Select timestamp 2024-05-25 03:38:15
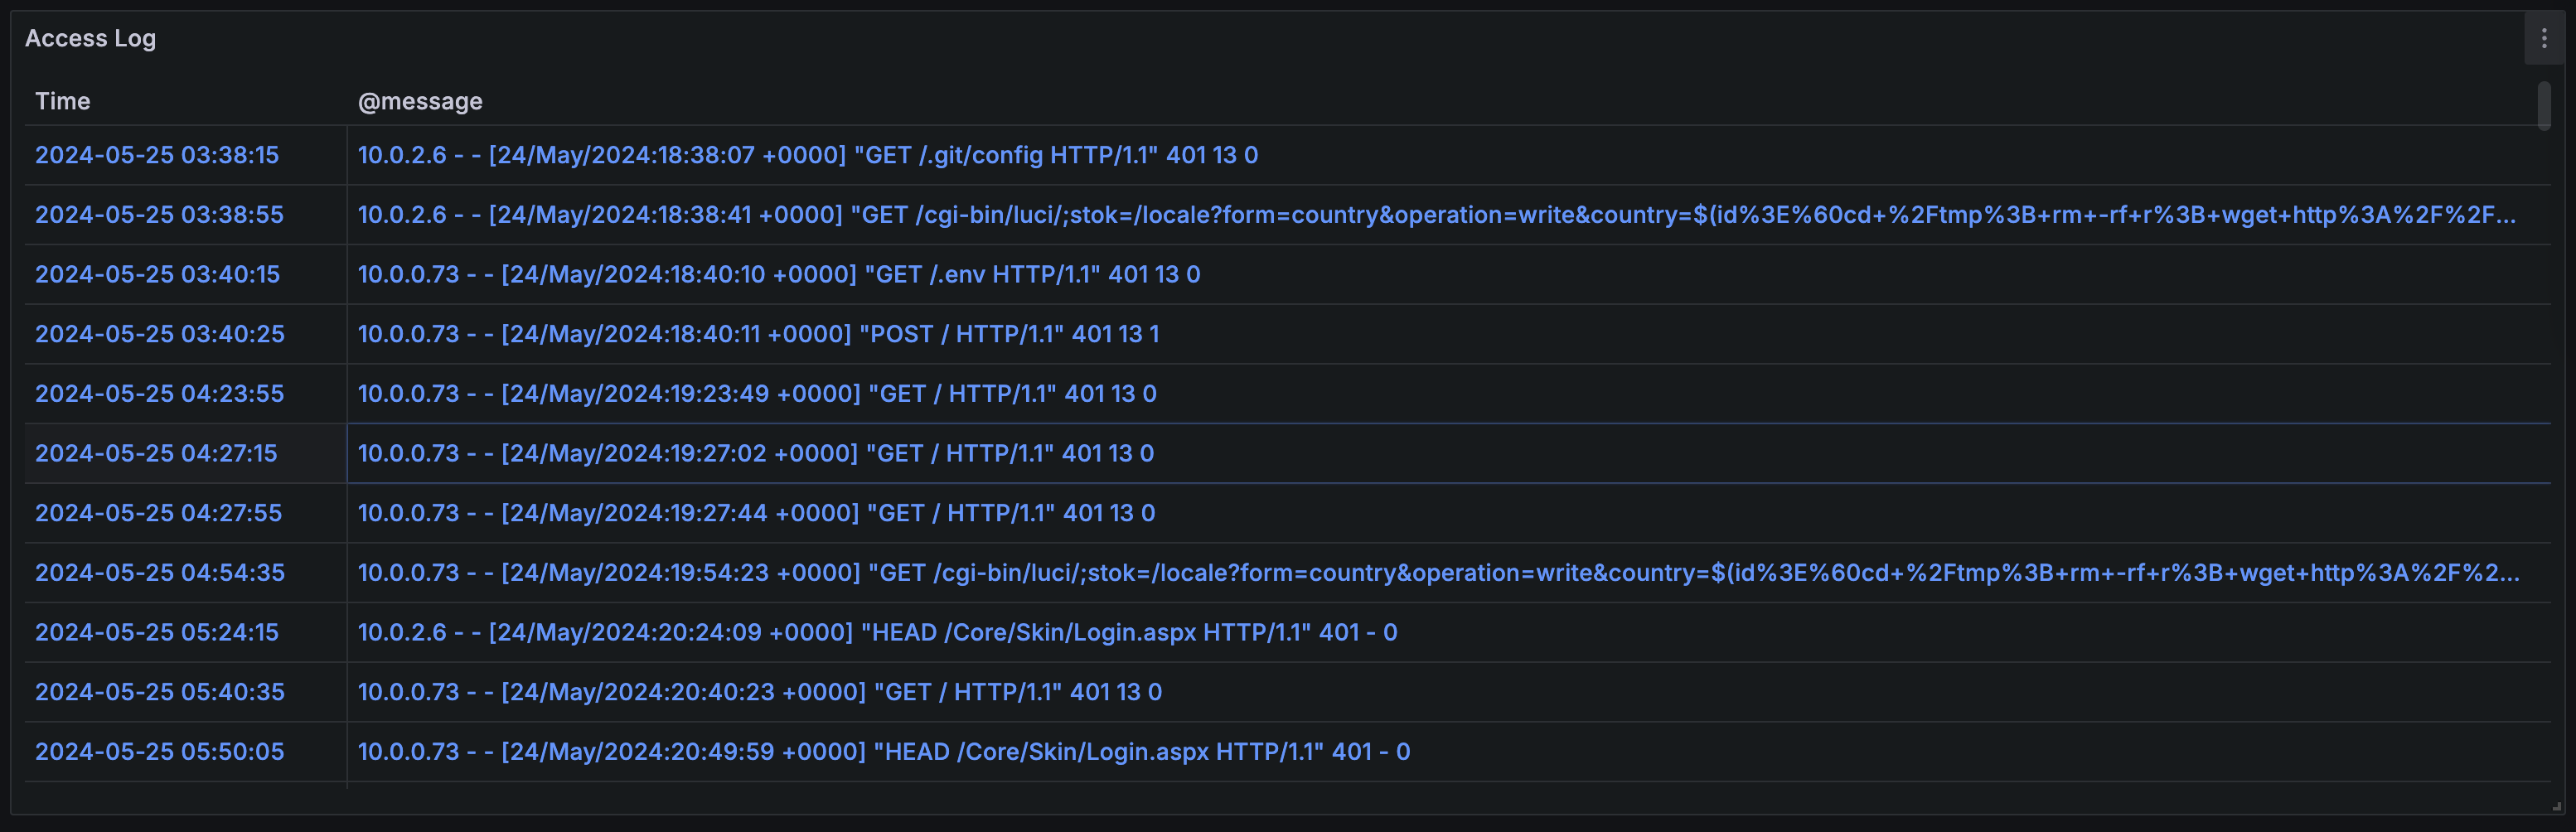2576x832 pixels. point(157,155)
